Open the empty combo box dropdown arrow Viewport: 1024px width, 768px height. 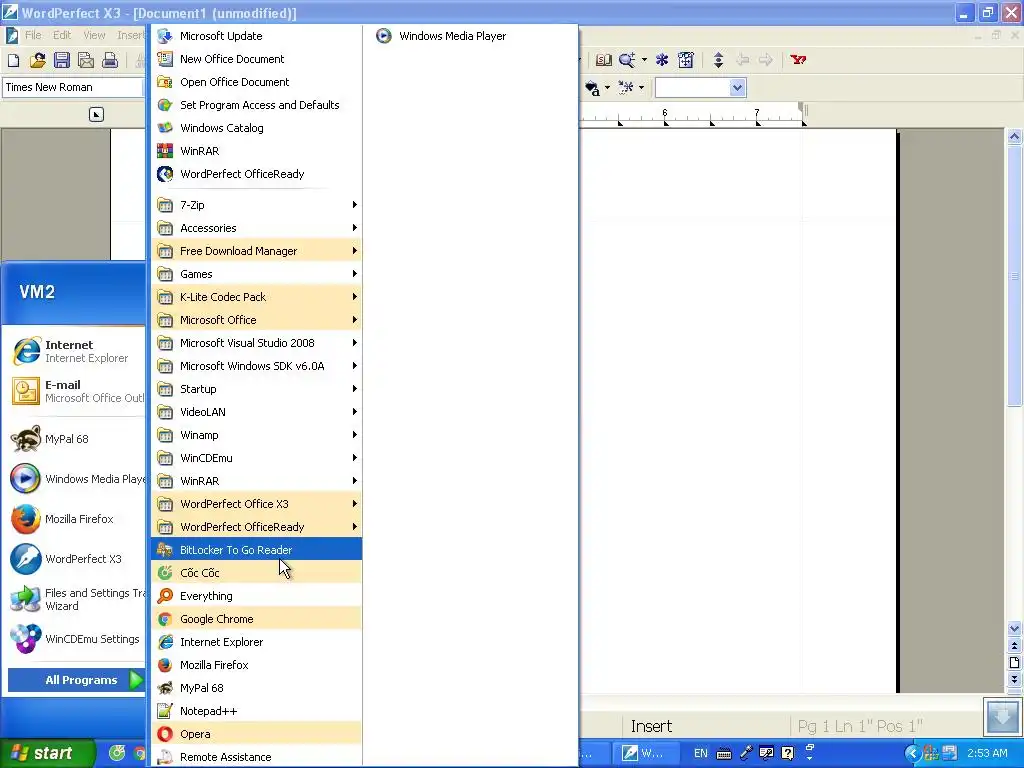[x=737, y=88]
